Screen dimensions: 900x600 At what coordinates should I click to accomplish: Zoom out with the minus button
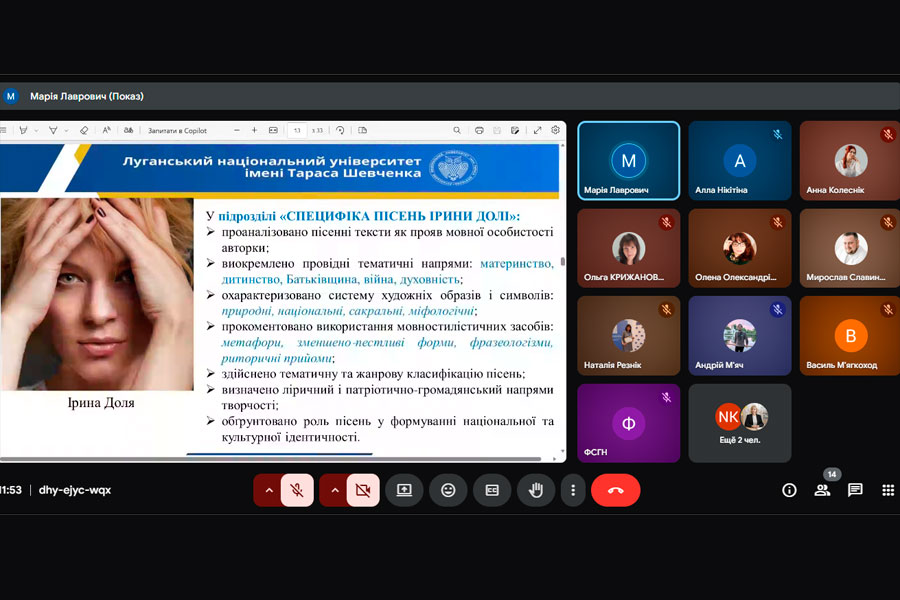(236, 130)
